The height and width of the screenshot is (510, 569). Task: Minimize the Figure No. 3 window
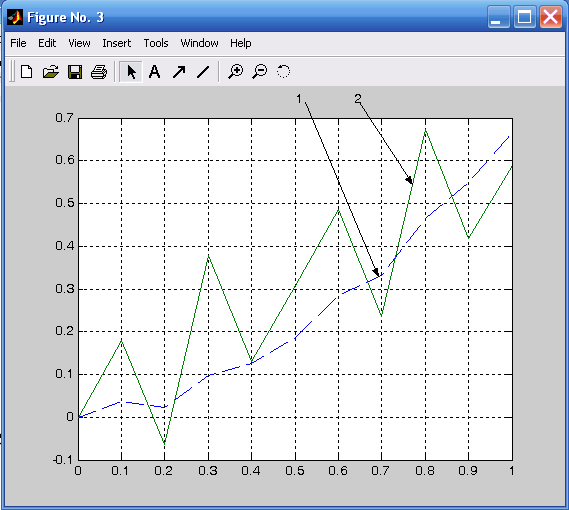tap(498, 17)
